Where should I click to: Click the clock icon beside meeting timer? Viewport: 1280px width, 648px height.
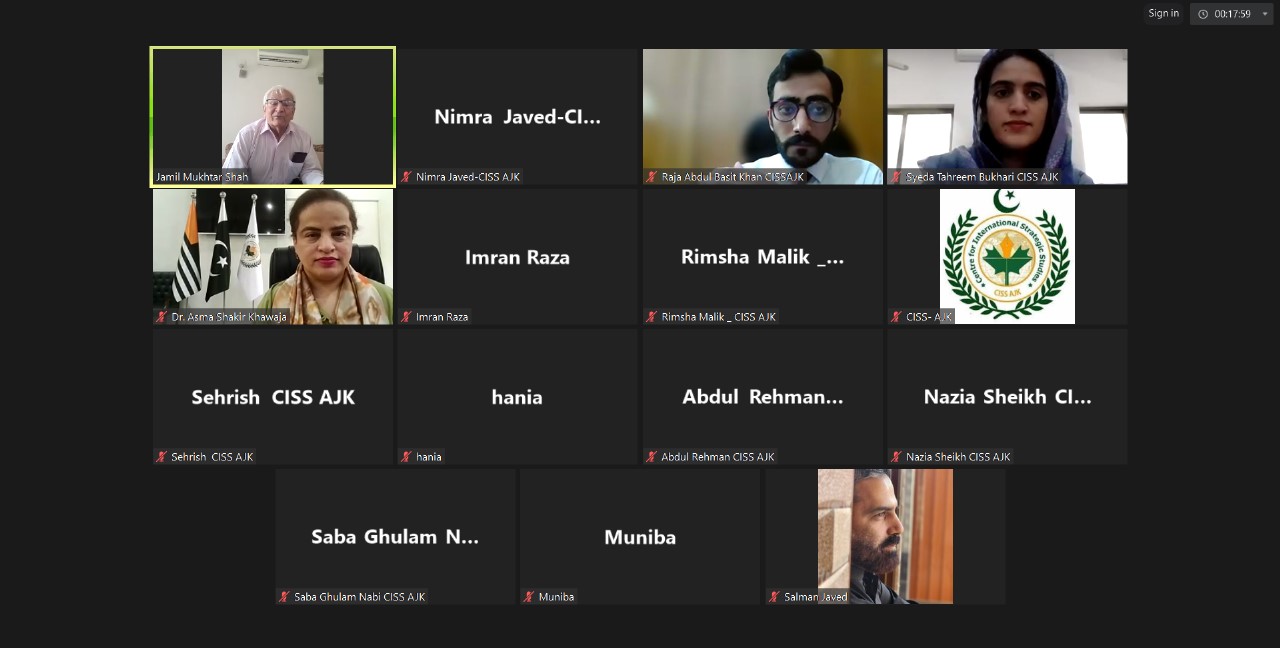1203,14
